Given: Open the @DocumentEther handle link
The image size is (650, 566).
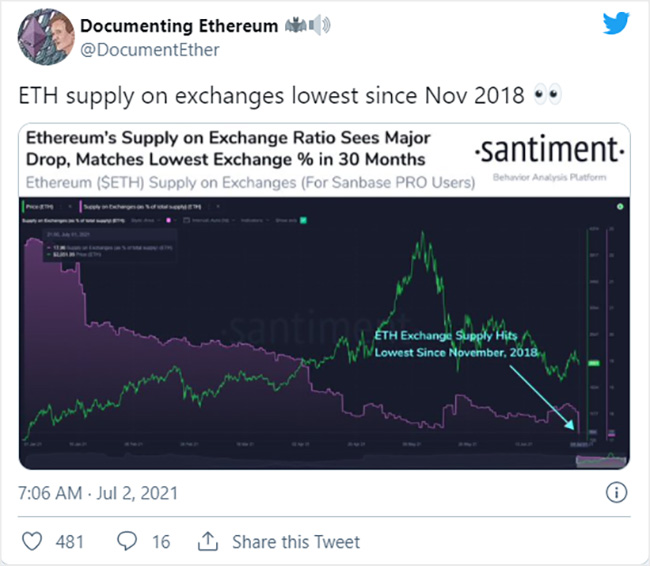Looking at the screenshot, I should (x=150, y=50).
